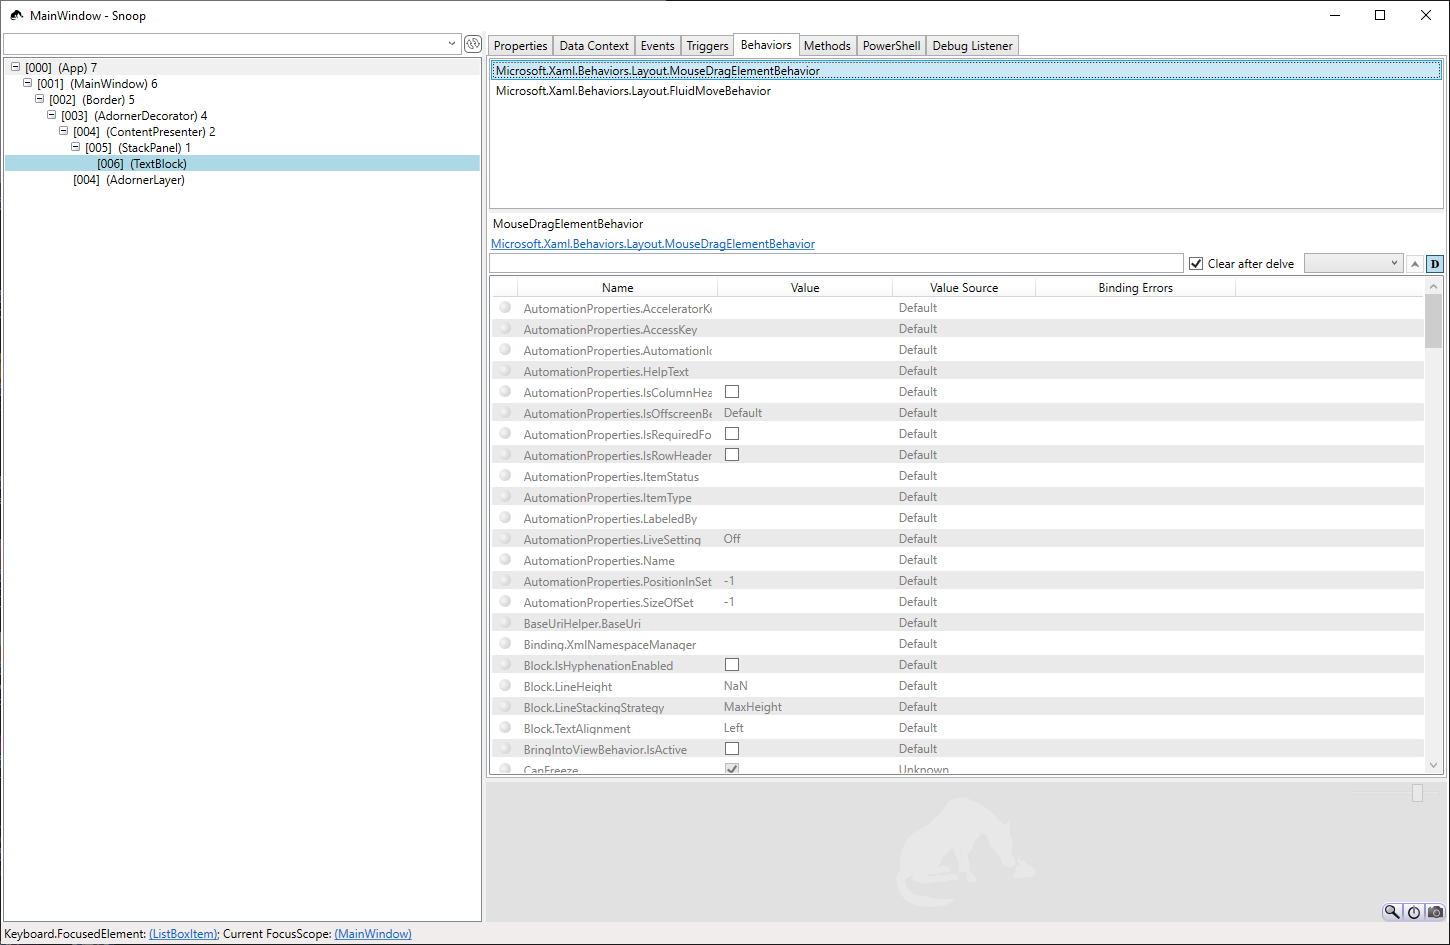Open the PowerShell tab
This screenshot has width=1450, height=945.
890,45
